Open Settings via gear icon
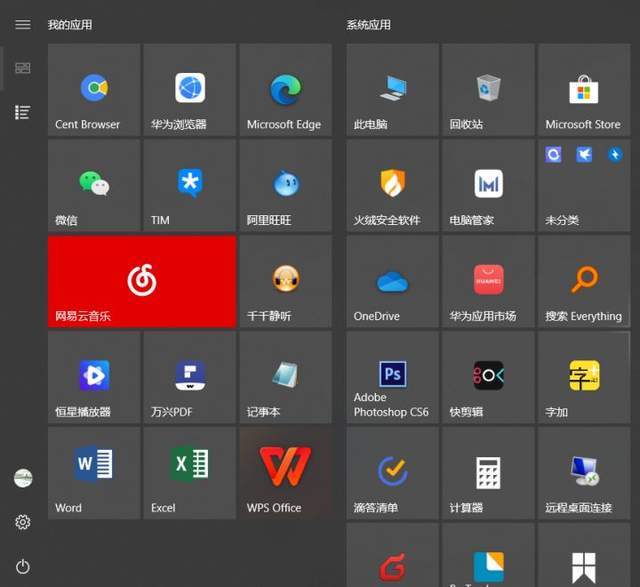Viewport: 640px width, 587px height. click(23, 522)
